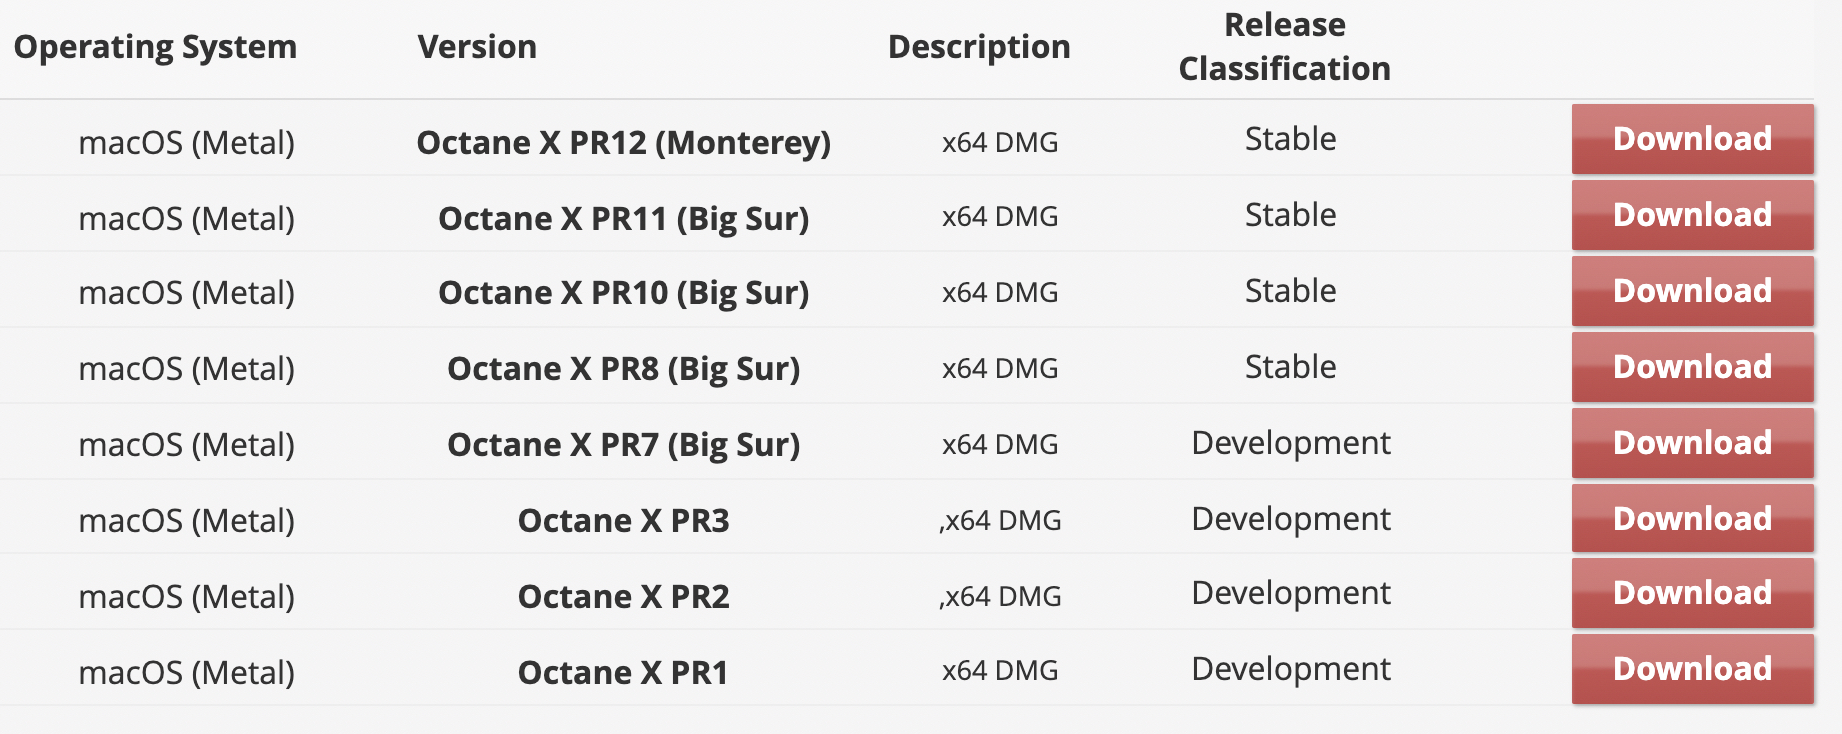Select the Release Classification column header
1842x734 pixels.
click(x=1285, y=46)
